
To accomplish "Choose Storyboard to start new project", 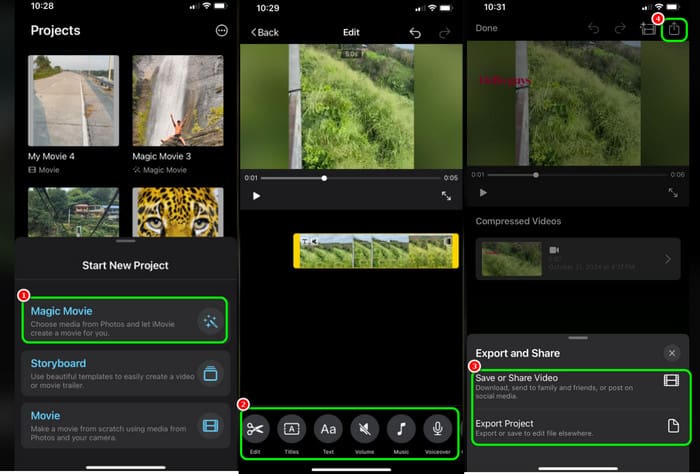I will (125, 373).
